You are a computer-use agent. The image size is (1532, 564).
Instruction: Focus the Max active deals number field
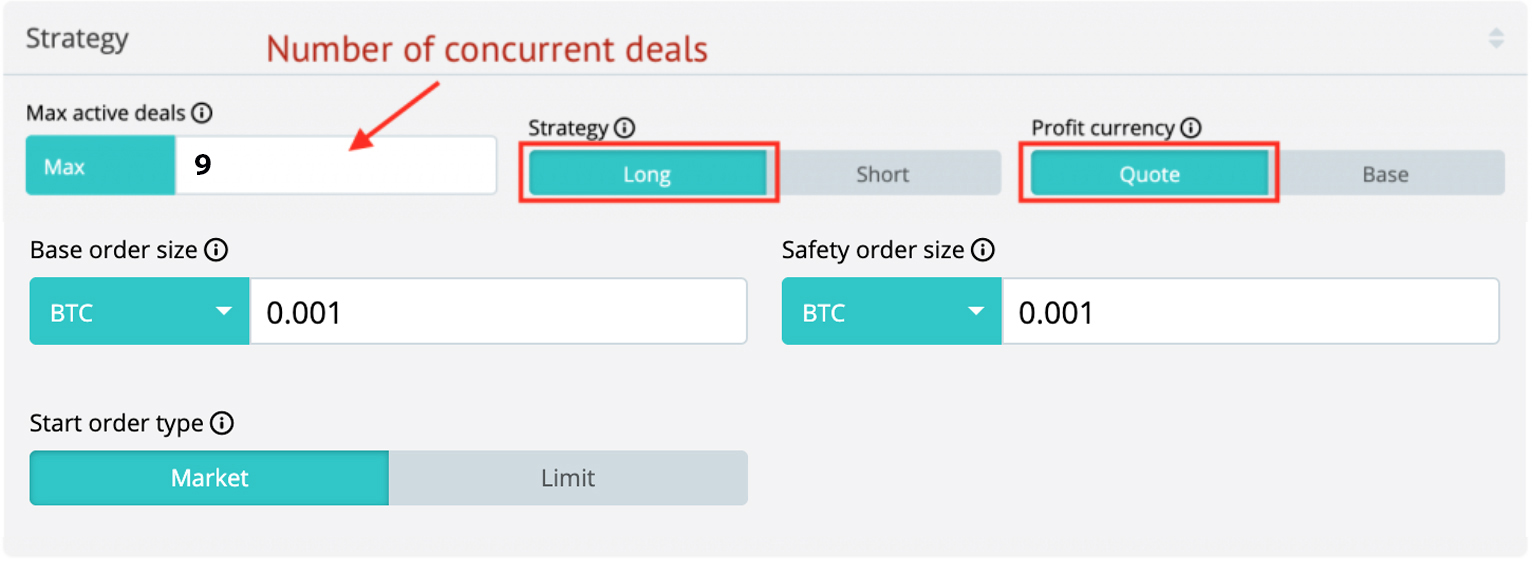click(335, 166)
